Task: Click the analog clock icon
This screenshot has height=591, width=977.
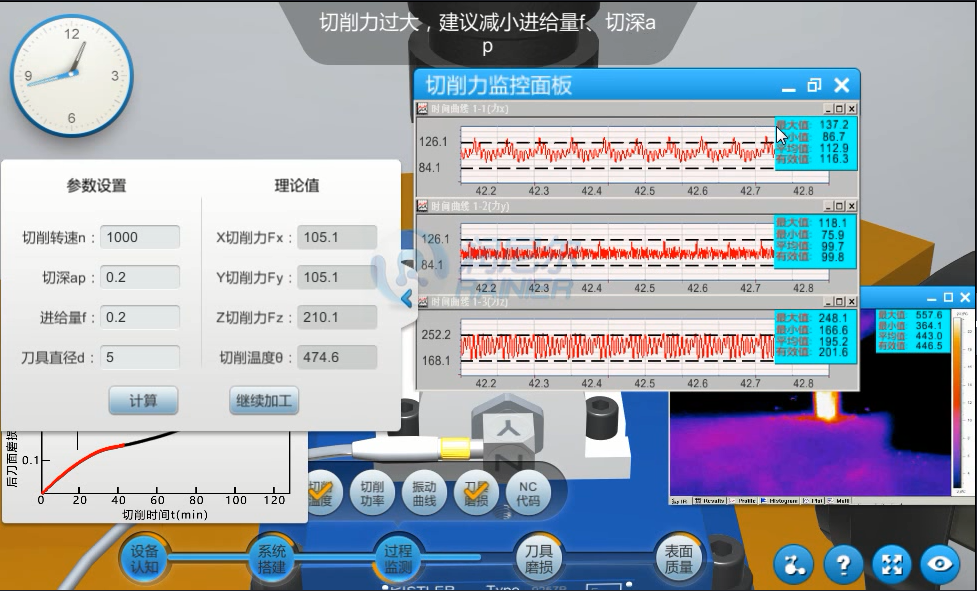Action: pyautogui.click(x=71, y=76)
